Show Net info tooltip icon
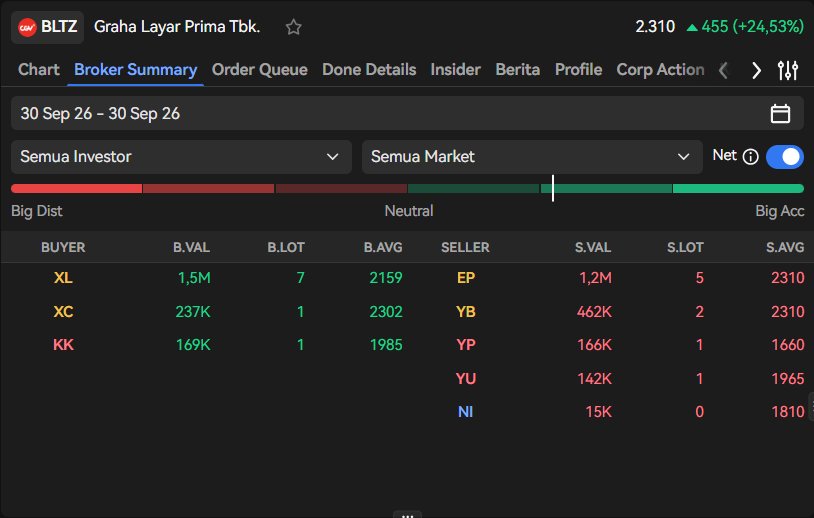 coord(751,156)
